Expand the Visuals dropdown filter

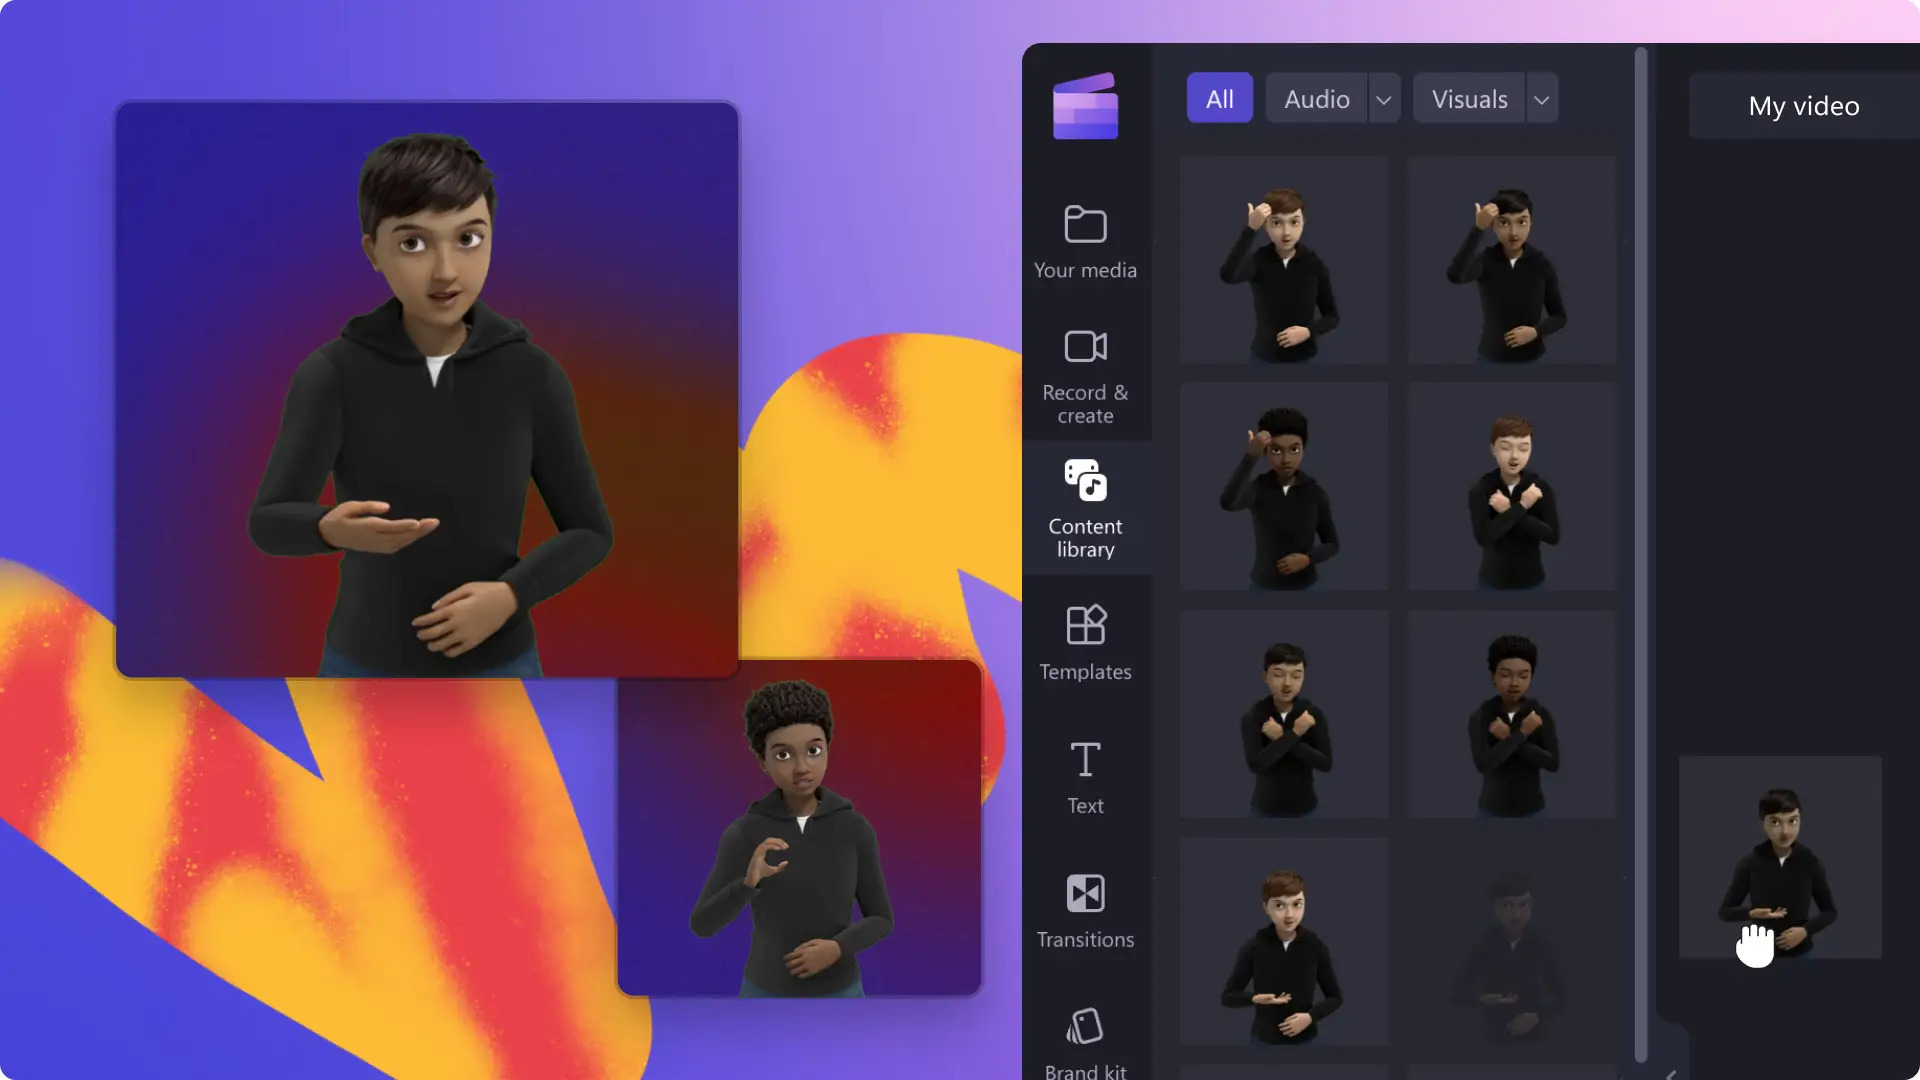[1539, 98]
